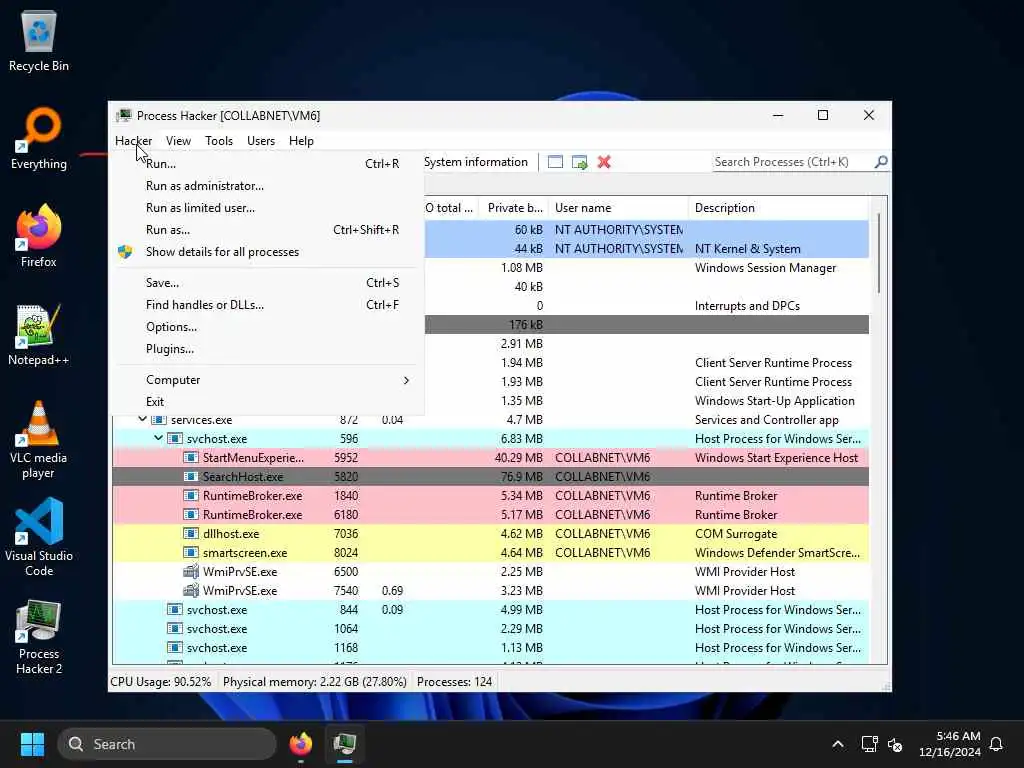Expand the Computer submenu arrow
Image resolution: width=1024 pixels, height=768 pixels.
[406, 380]
